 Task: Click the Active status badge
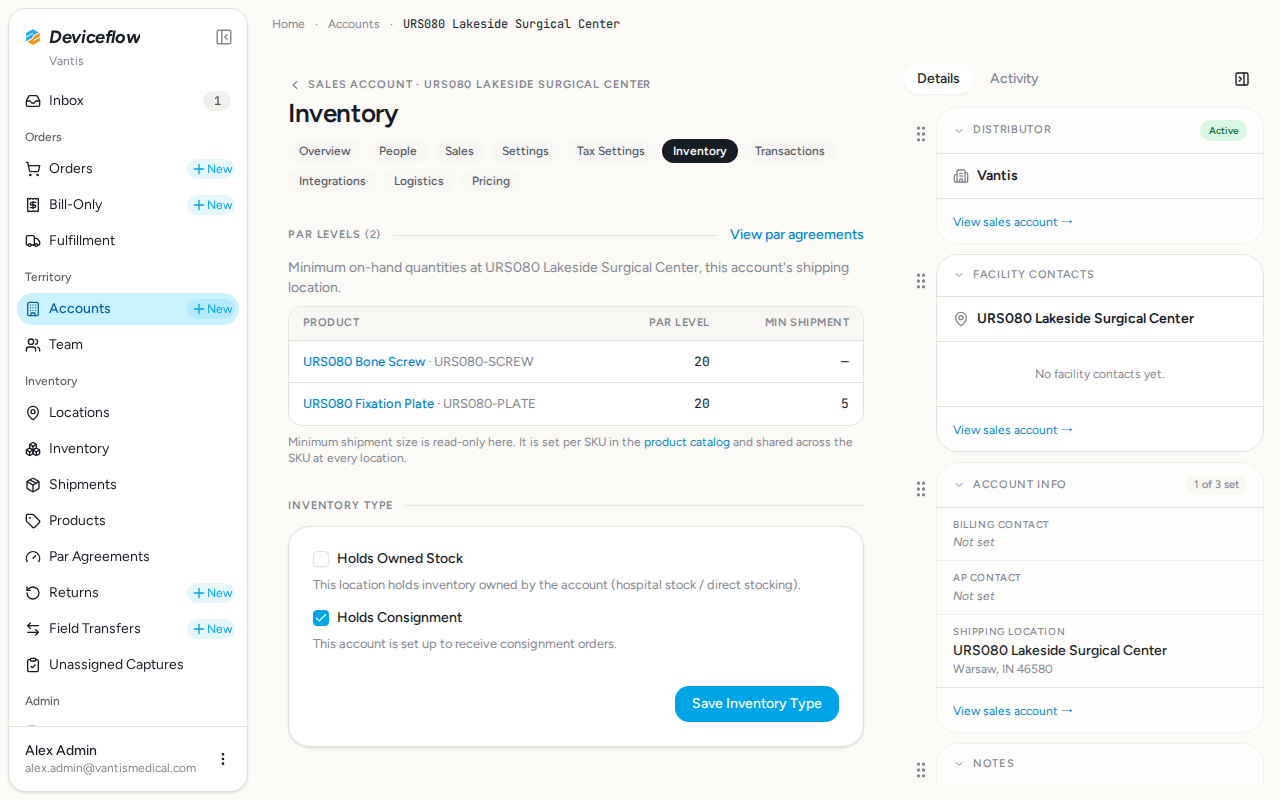click(1223, 131)
